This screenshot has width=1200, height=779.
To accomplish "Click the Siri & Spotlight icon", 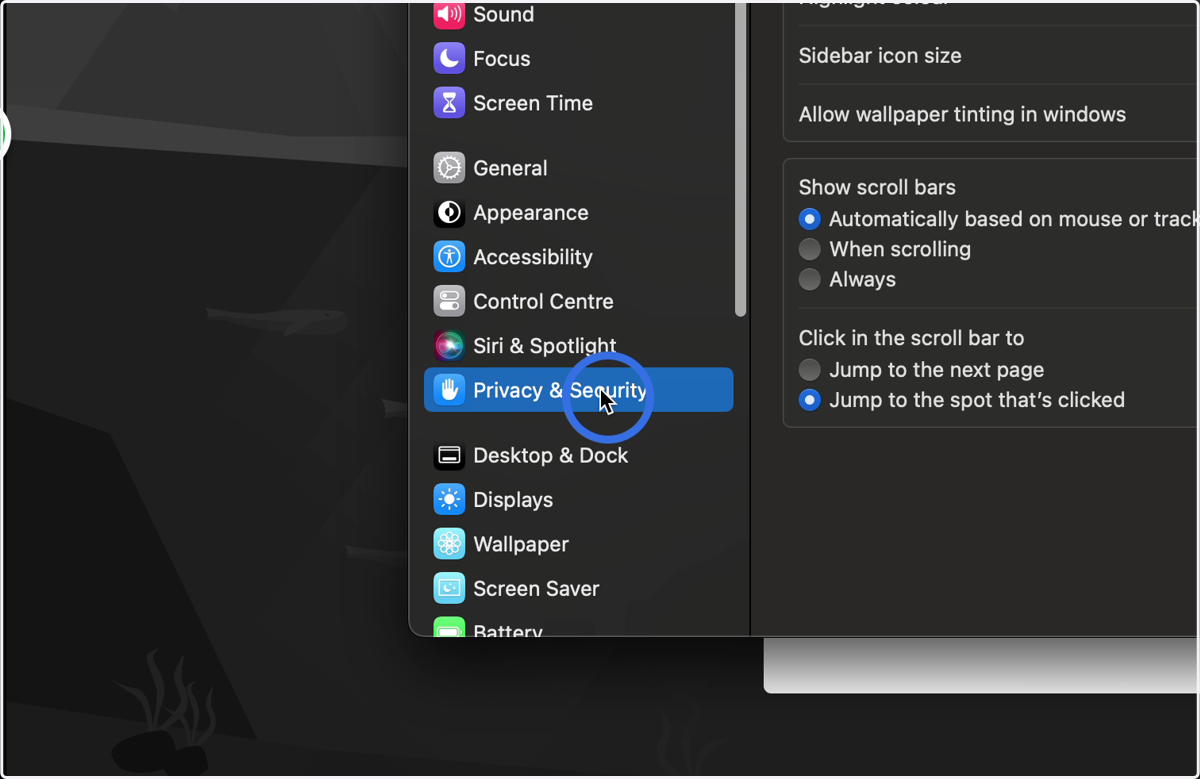I will coord(449,346).
